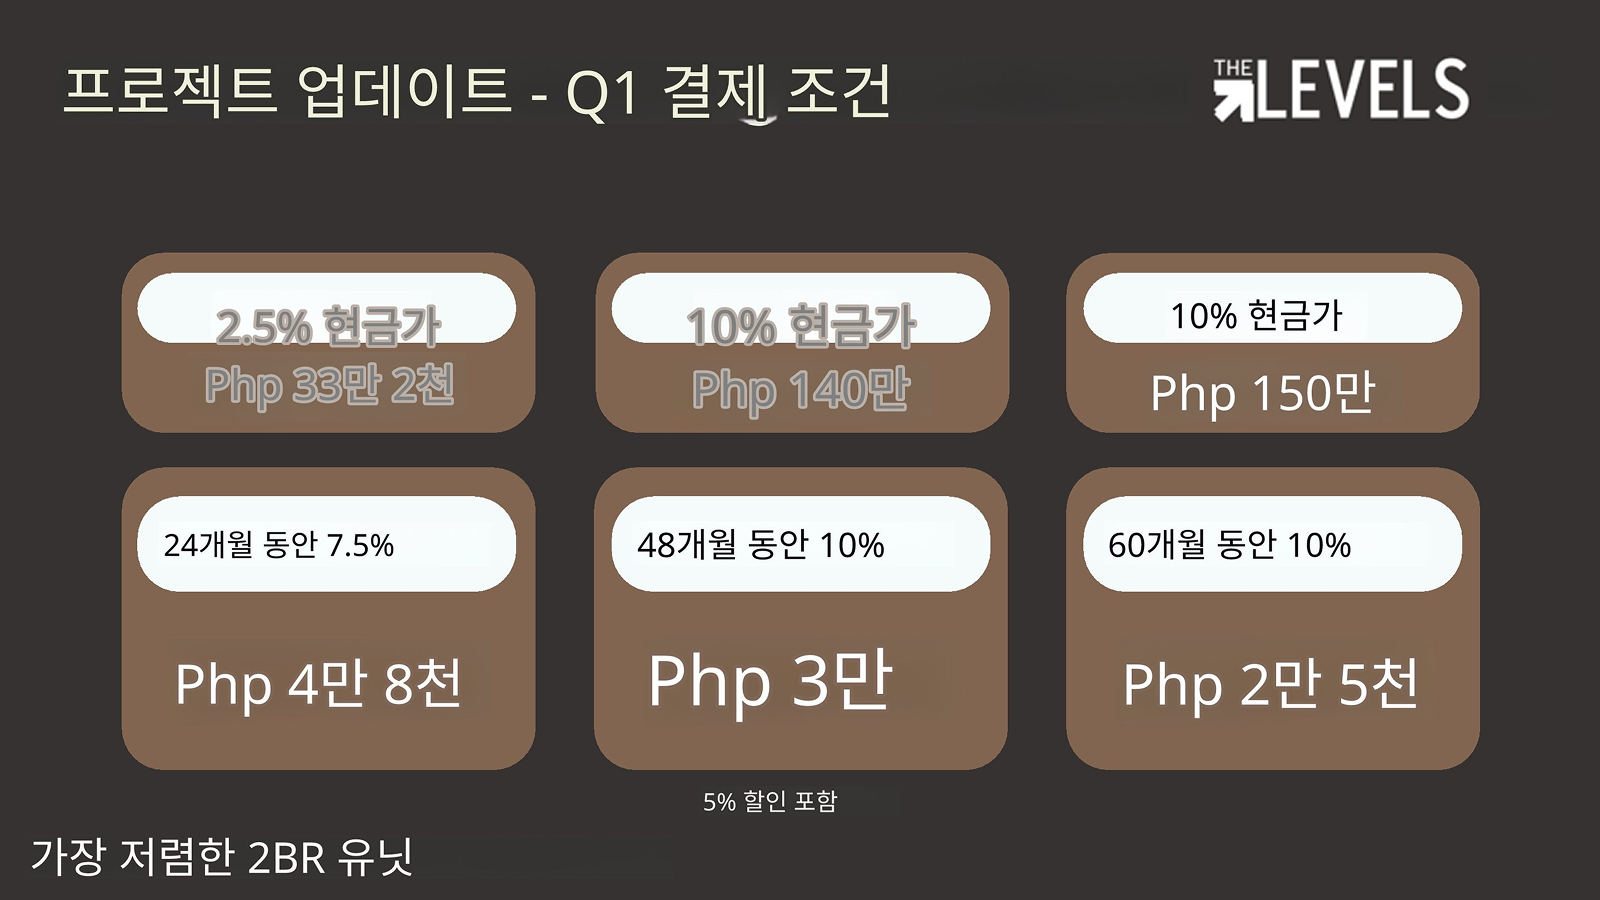Click the 60개월 동안 10% pill
This screenshot has height=900, width=1600.
coord(1272,544)
